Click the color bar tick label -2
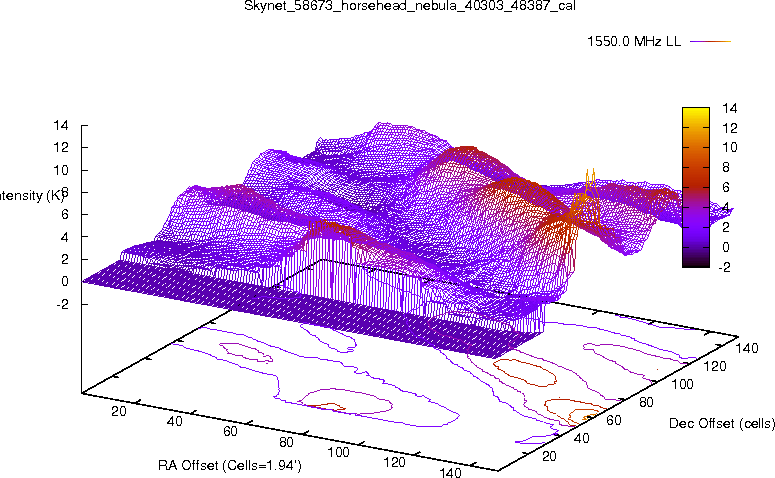Screen dimensions: 775x478 (725, 266)
